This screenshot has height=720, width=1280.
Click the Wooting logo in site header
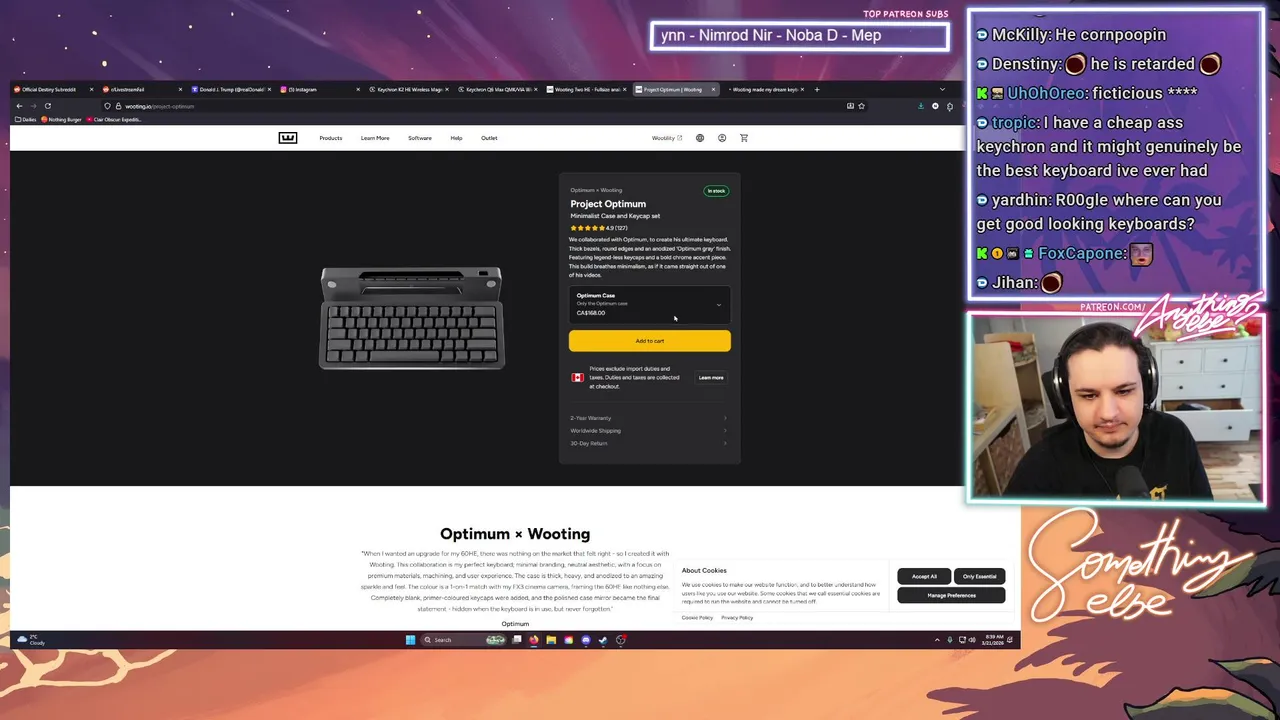(x=288, y=138)
